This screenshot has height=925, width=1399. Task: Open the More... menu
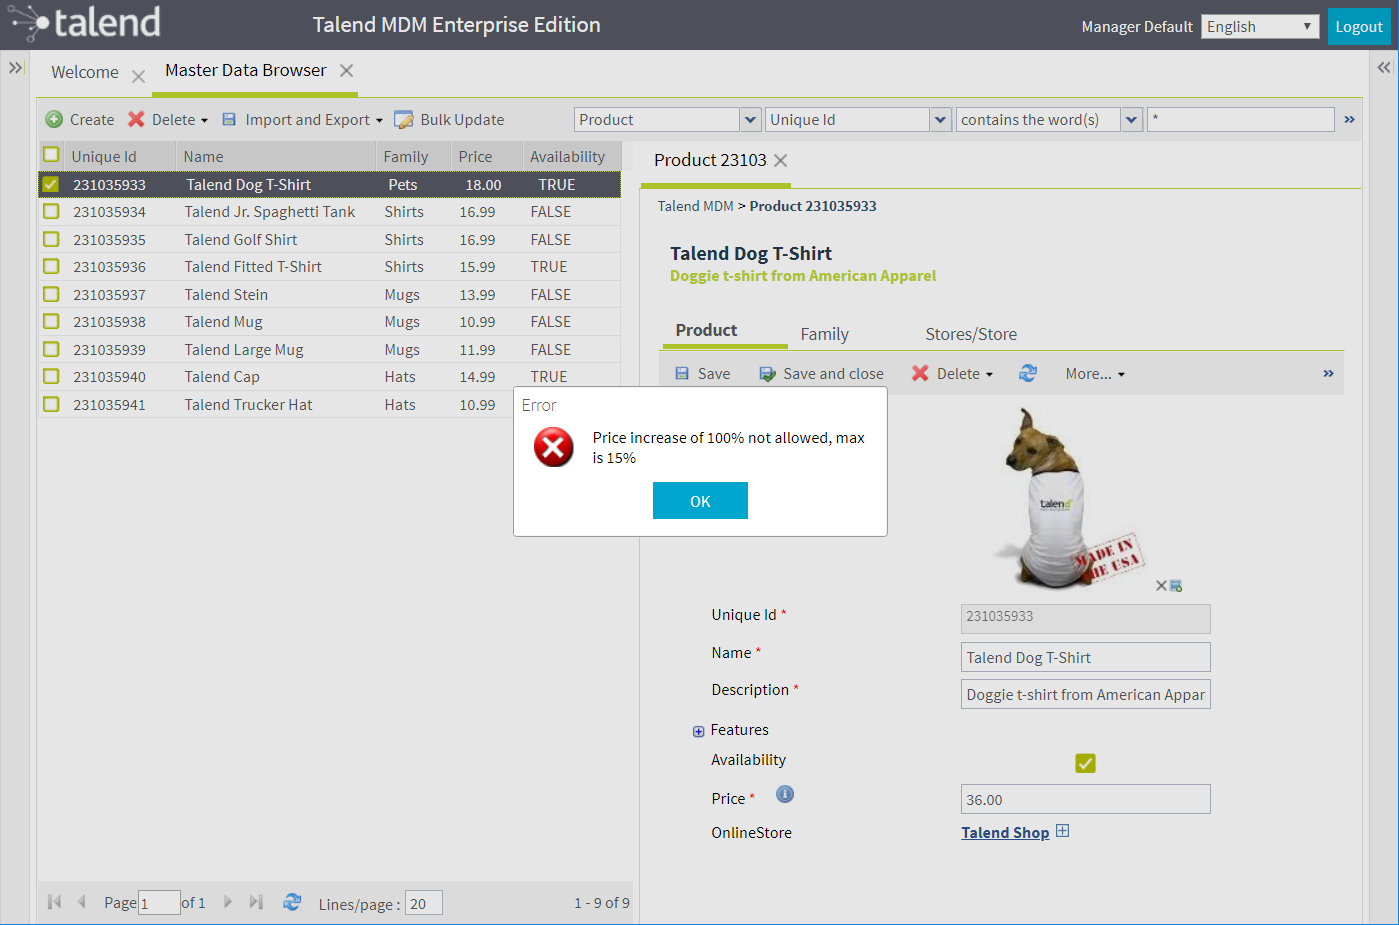coord(1095,373)
